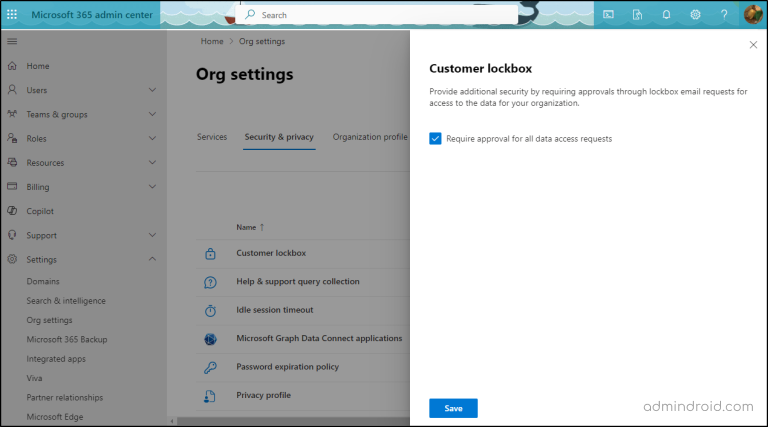Open Microsoft Graph Data Connect applications

[319, 338]
